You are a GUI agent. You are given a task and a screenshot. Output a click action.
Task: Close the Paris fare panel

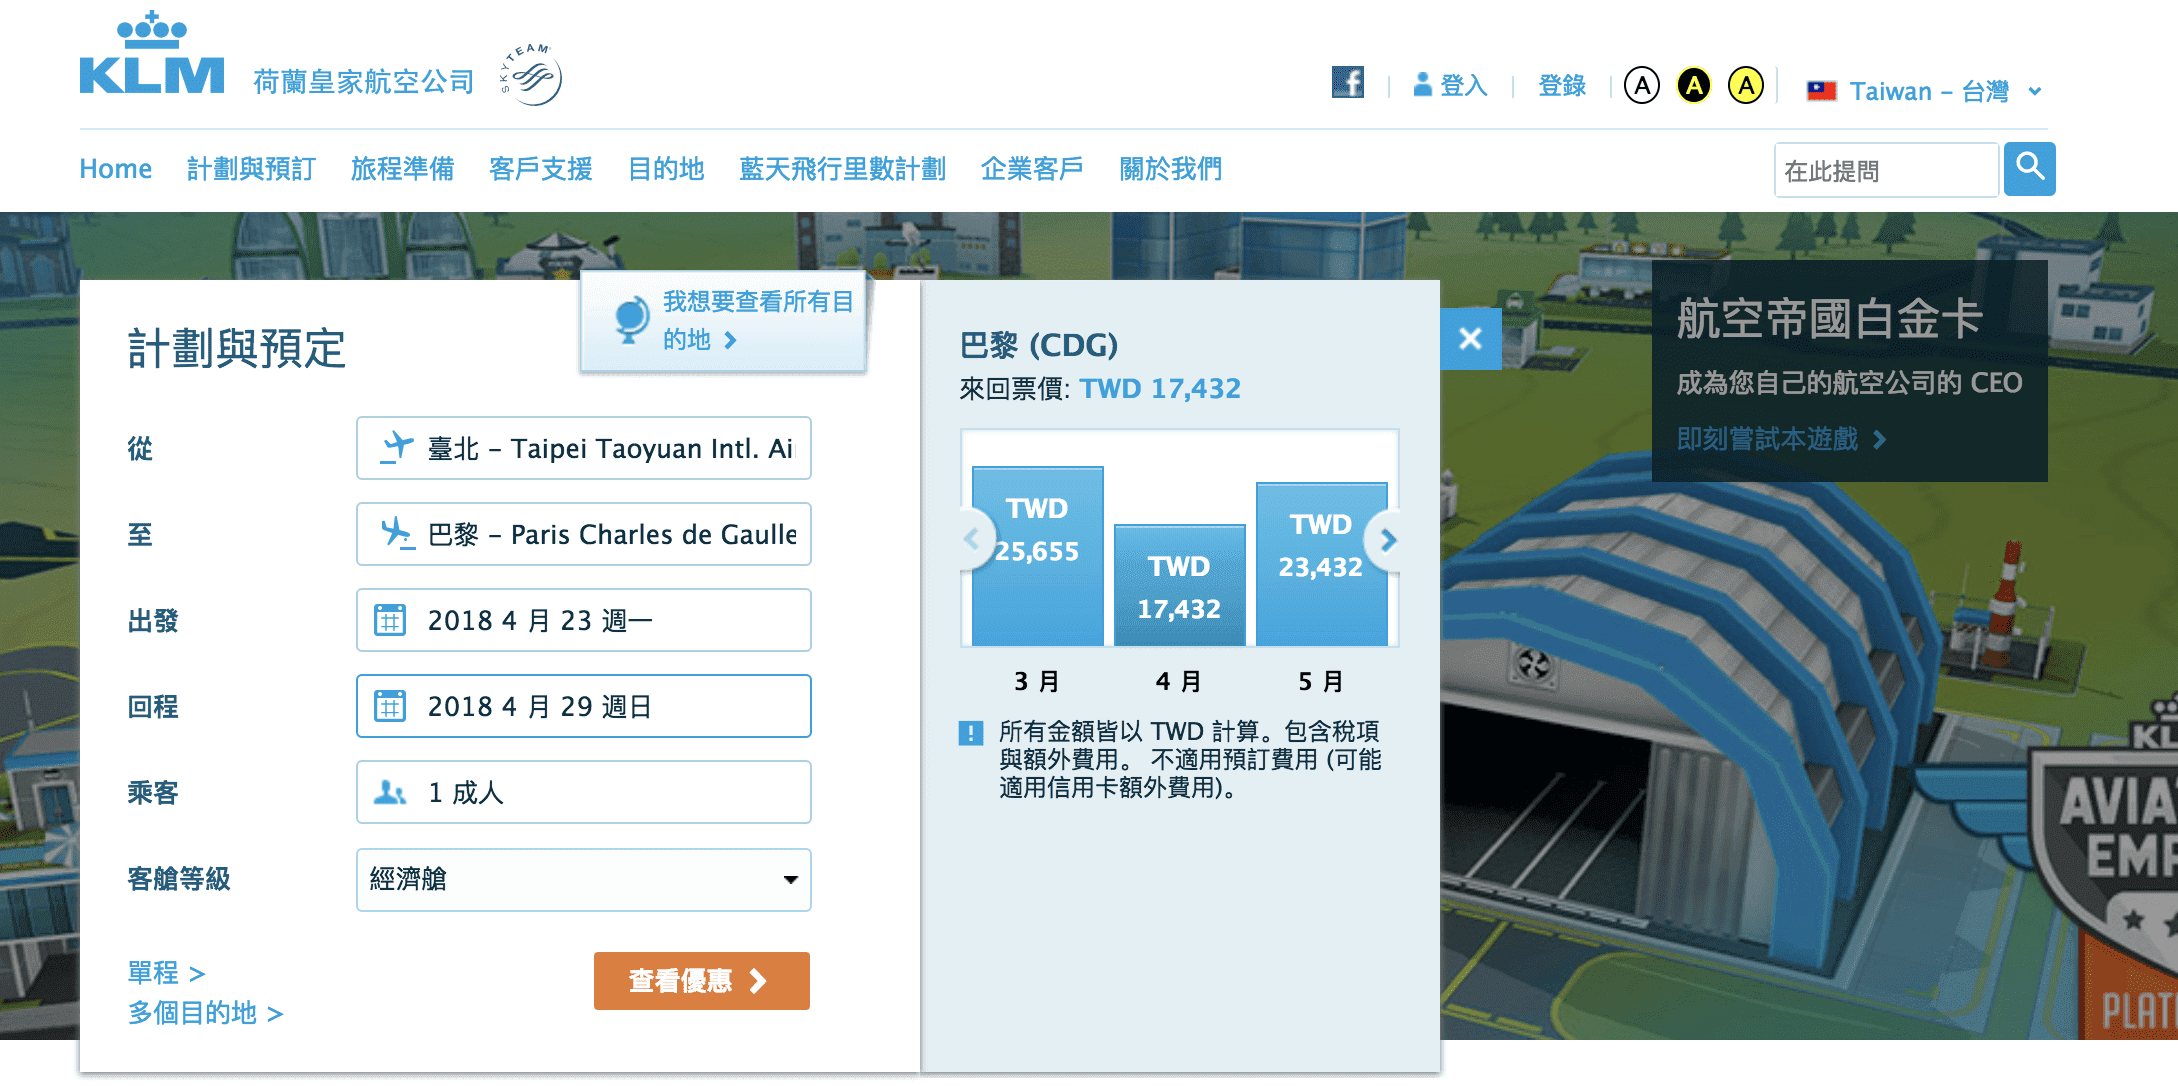coord(1470,339)
